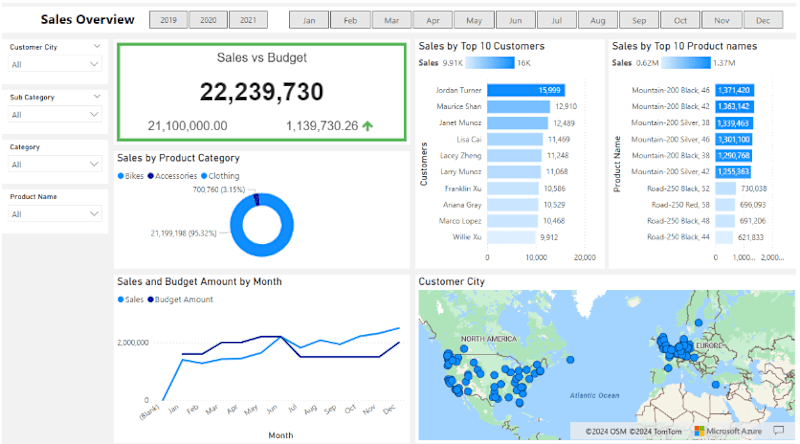Filter by month Jan
Viewport: 800px width, 444px height.
tap(309, 20)
